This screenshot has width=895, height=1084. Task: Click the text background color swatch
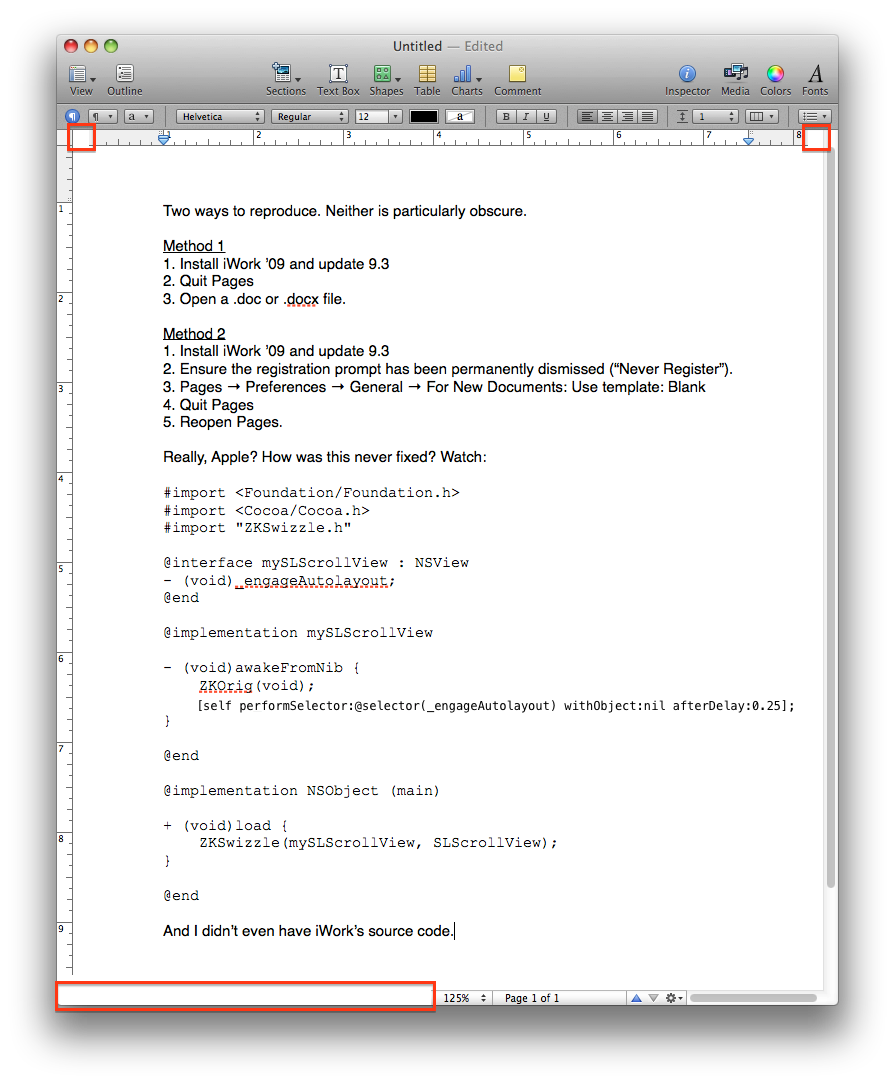(x=460, y=117)
